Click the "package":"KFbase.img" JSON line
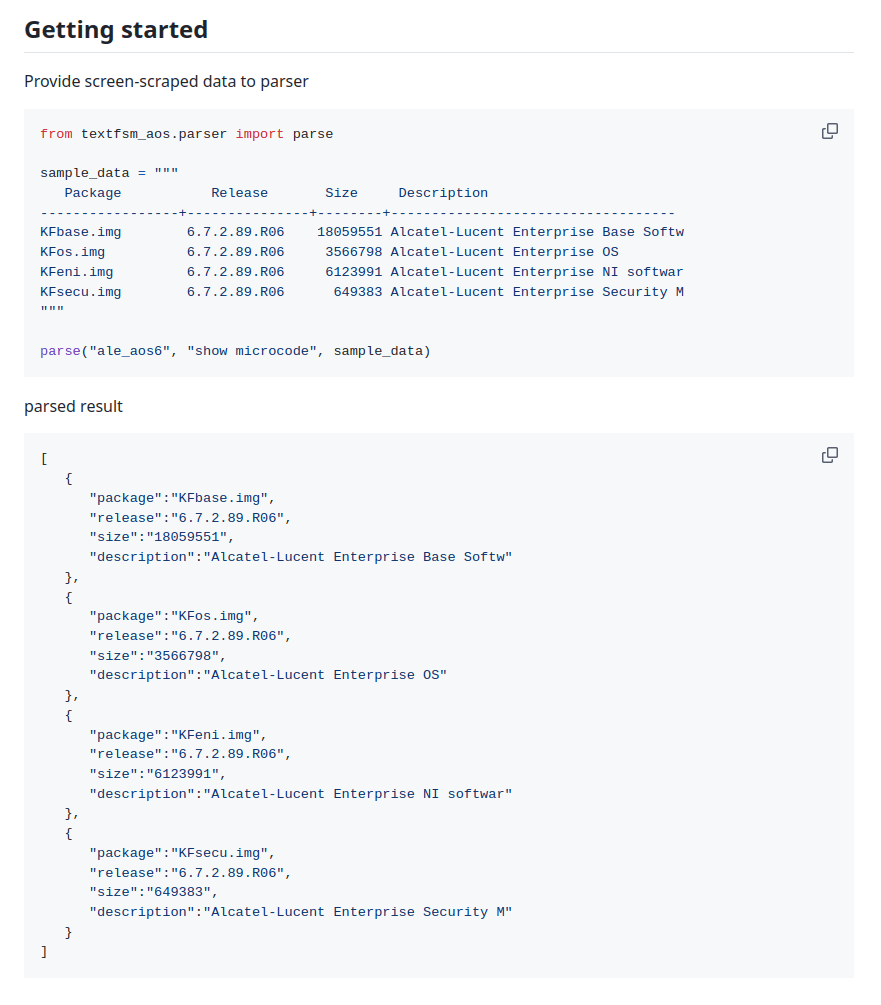This screenshot has height=1005, width=881. tap(181, 498)
